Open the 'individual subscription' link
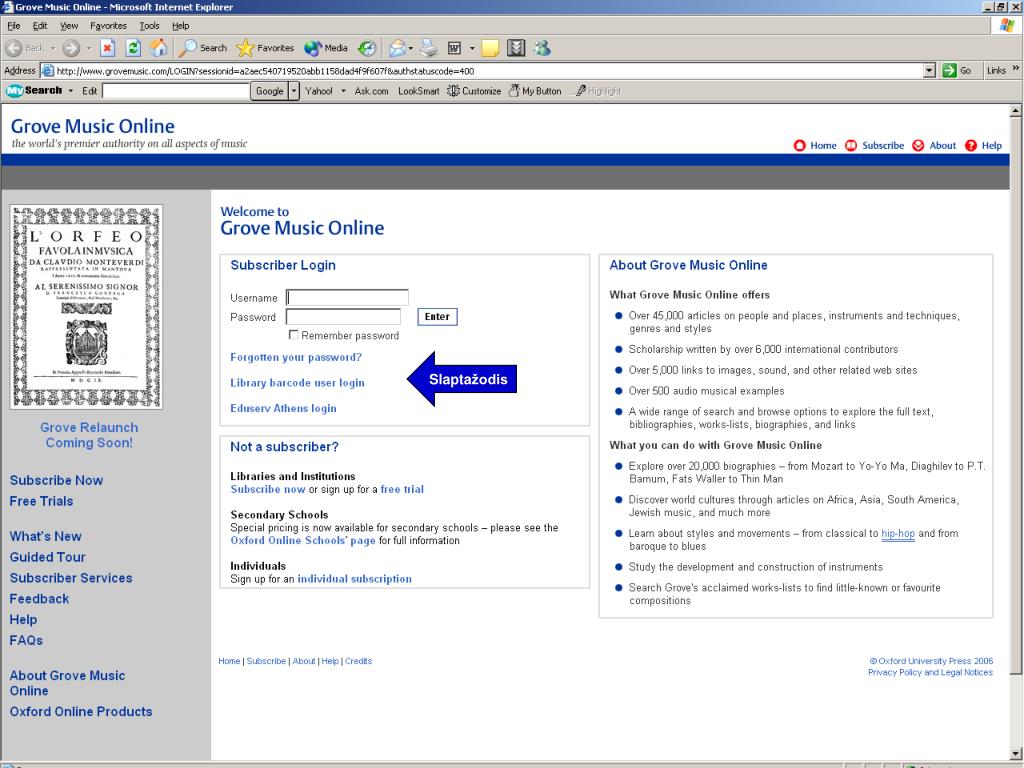 [355, 579]
